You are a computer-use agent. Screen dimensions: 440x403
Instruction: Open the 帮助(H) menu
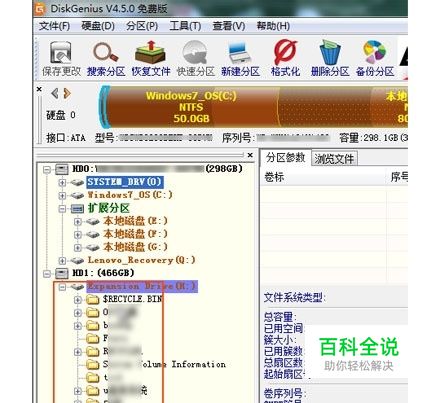click(x=273, y=26)
